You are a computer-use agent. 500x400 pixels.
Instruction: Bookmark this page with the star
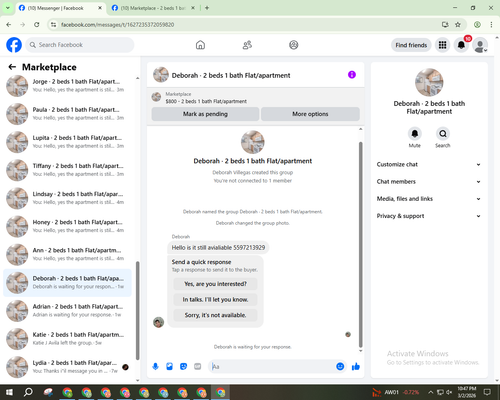[x=458, y=24]
